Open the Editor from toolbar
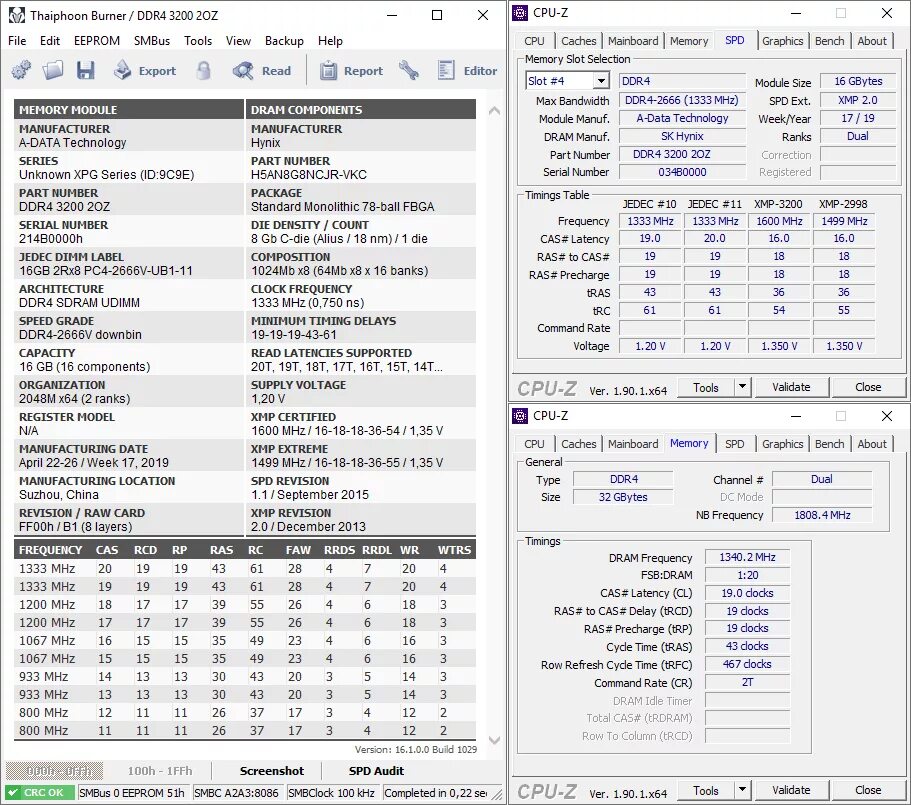 (467, 71)
